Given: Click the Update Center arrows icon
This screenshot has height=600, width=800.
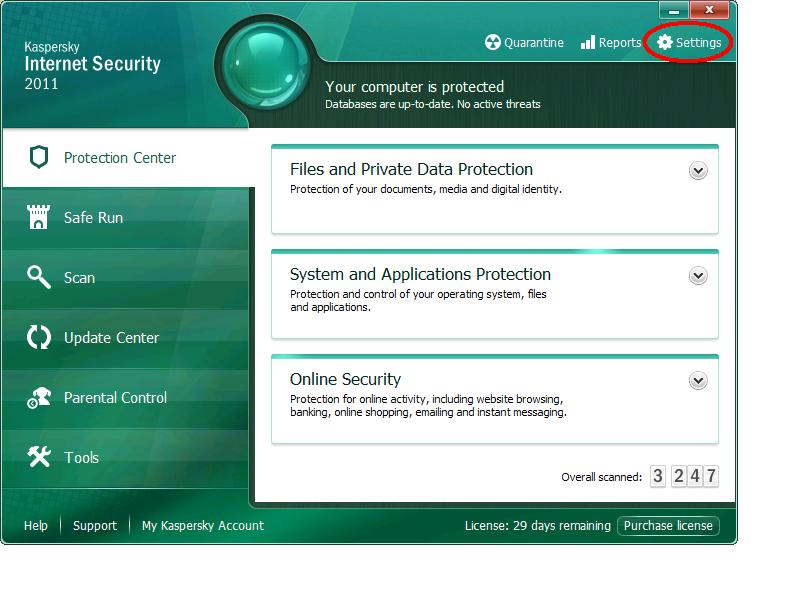Looking at the screenshot, I should pyautogui.click(x=39, y=337).
